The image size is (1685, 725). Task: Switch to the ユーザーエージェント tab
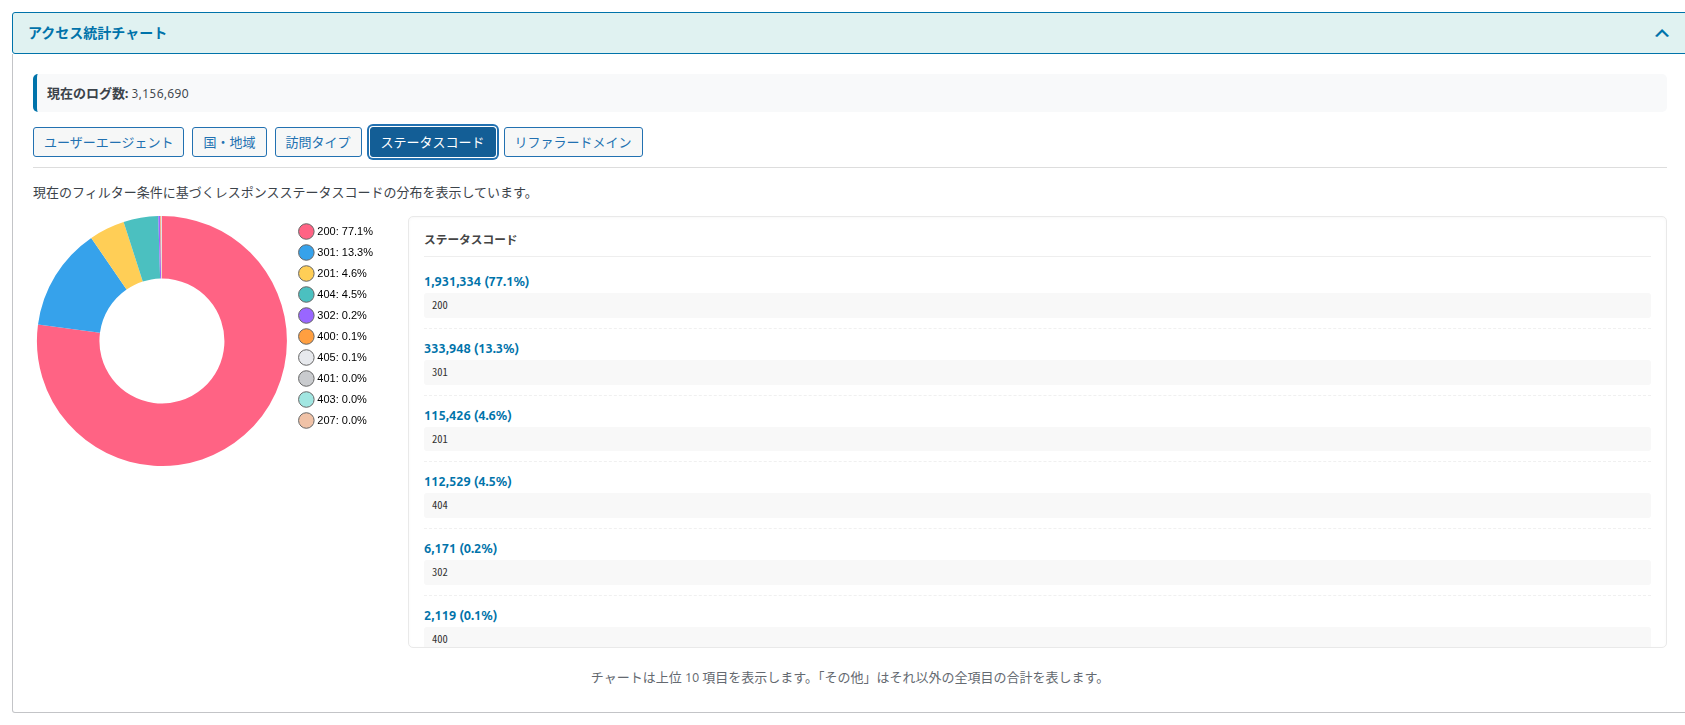coord(108,142)
